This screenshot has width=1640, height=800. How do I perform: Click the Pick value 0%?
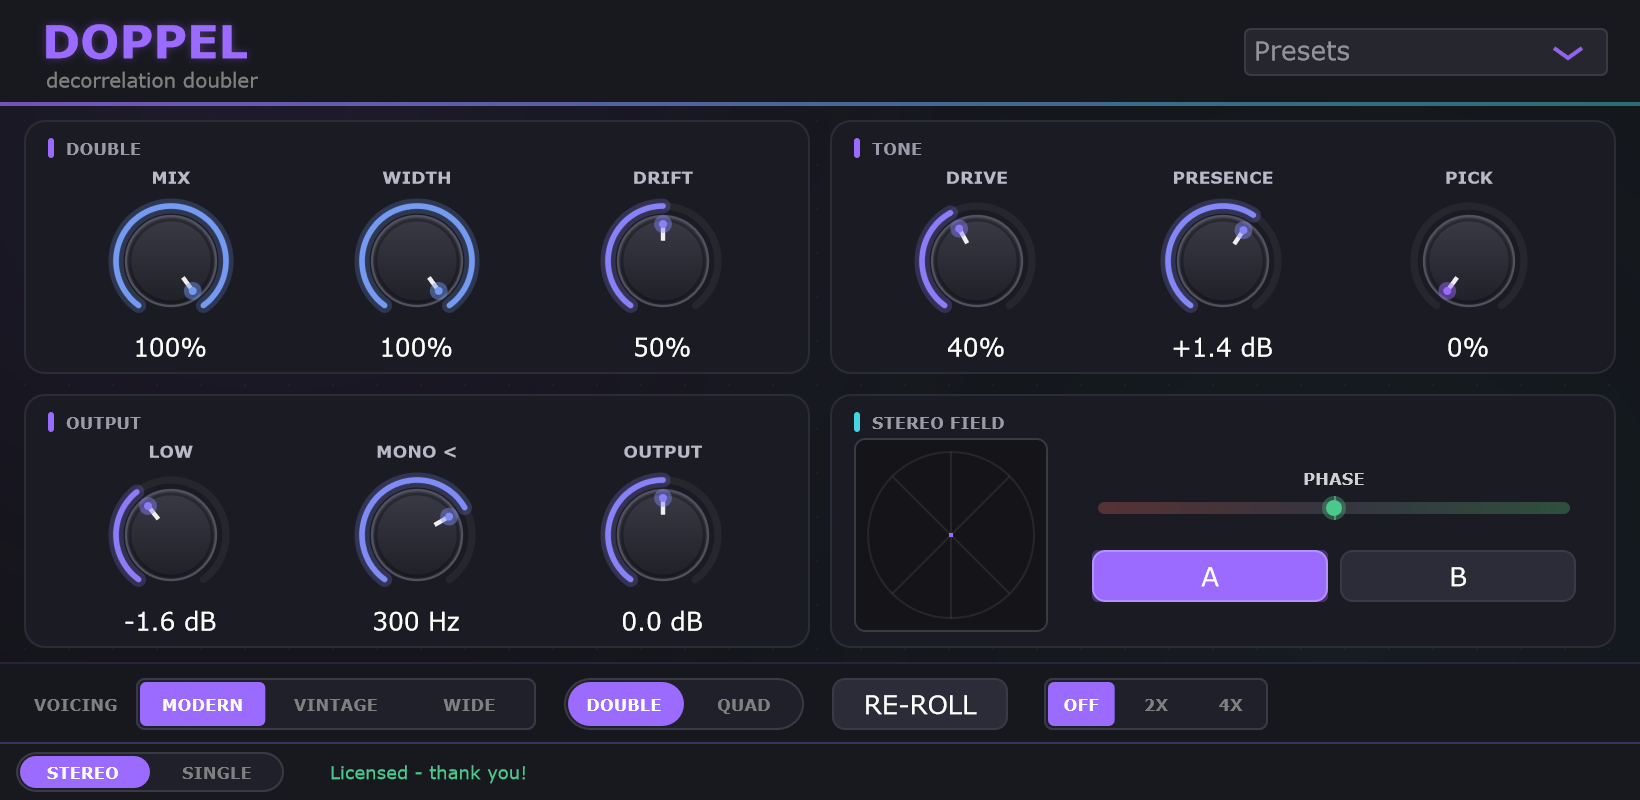(x=1469, y=348)
